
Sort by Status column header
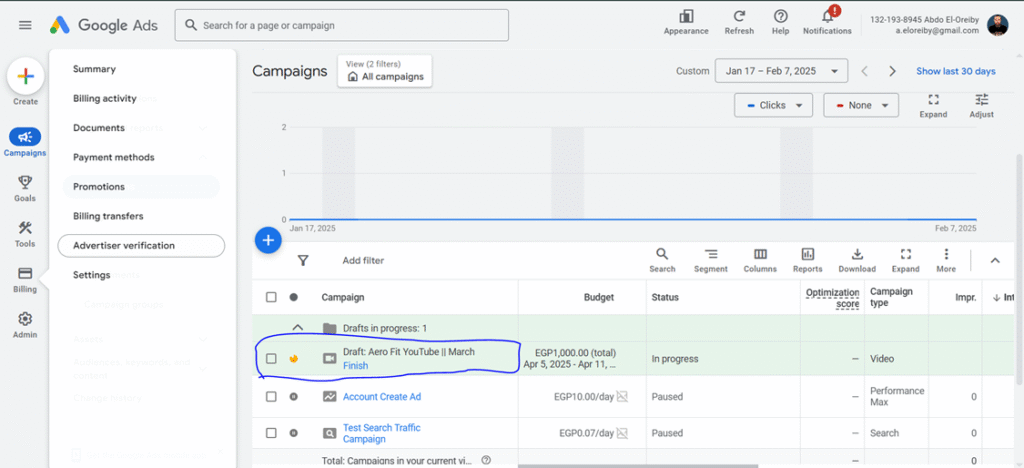[665, 297]
